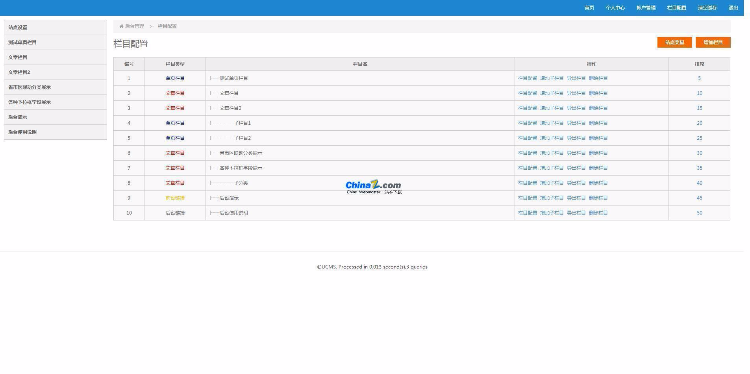Click 导出栏目 link in row number 8
Viewport: 750px width, 374px height.
(x=576, y=183)
